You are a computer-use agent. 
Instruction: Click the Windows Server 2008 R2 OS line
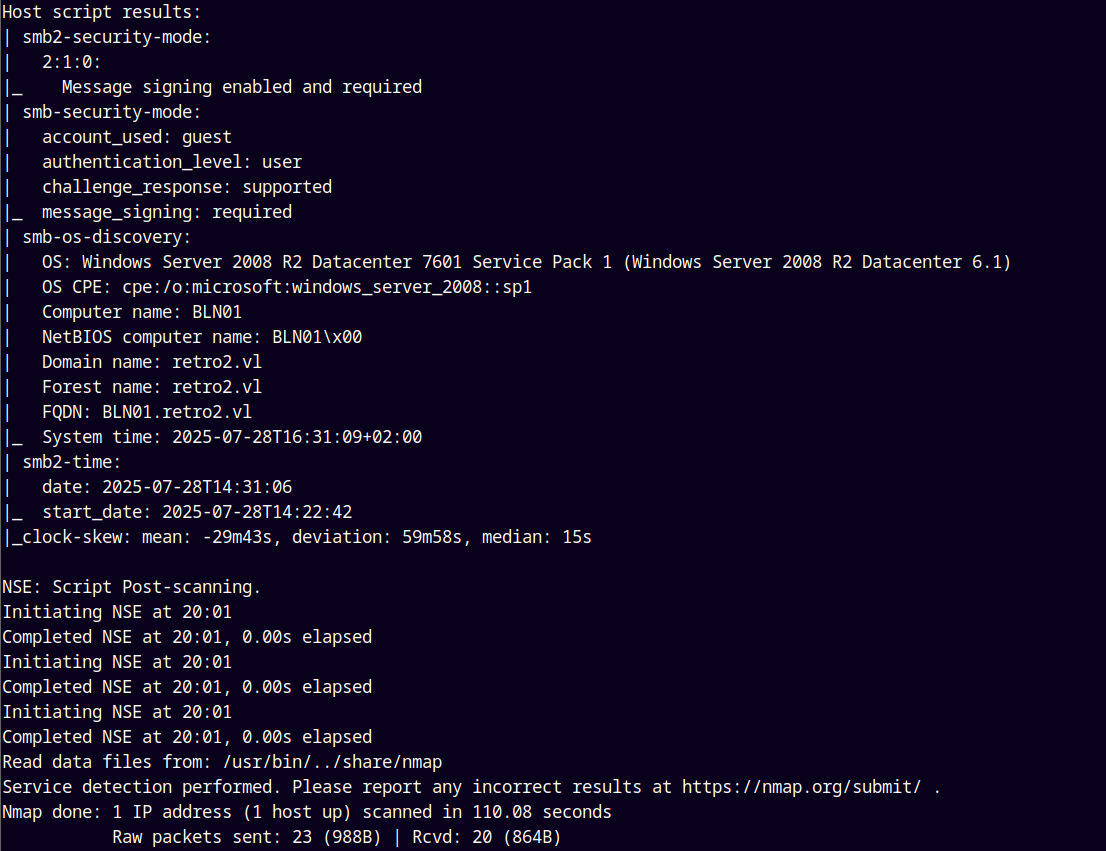click(x=526, y=262)
